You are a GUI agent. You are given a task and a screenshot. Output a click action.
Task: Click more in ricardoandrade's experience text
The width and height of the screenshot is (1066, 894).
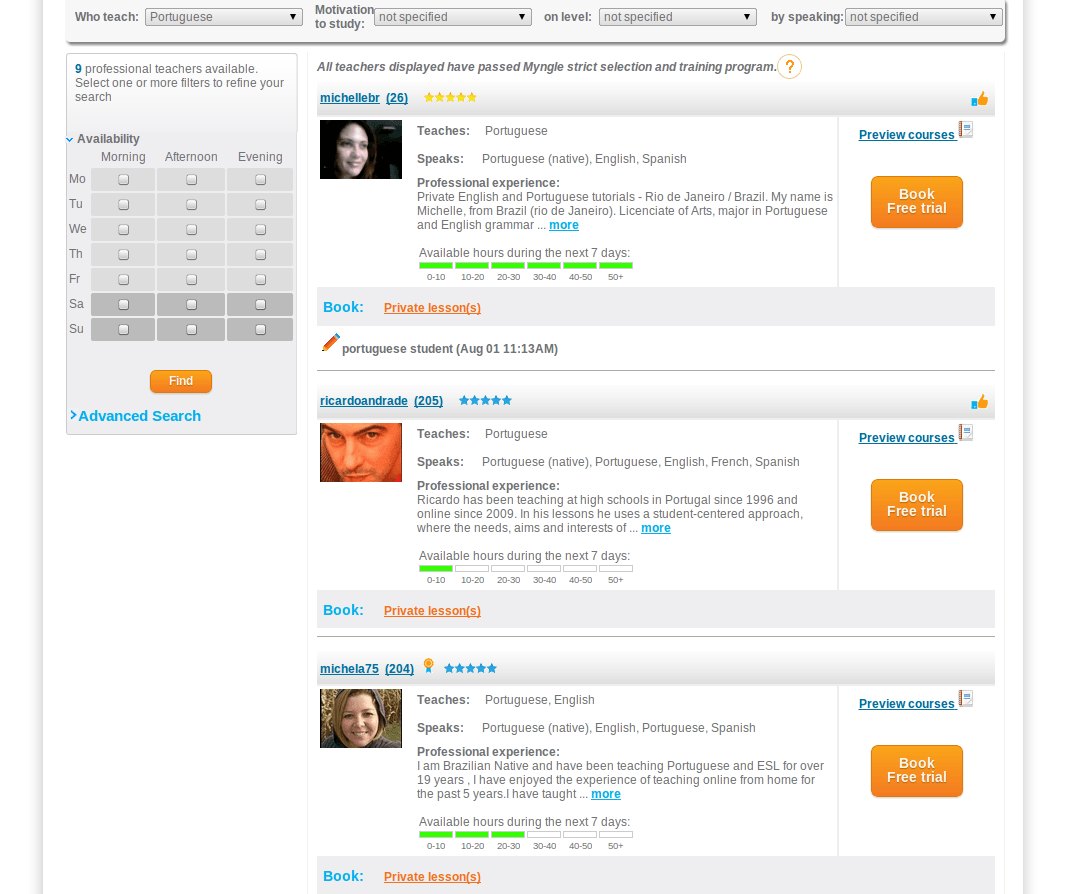655,528
